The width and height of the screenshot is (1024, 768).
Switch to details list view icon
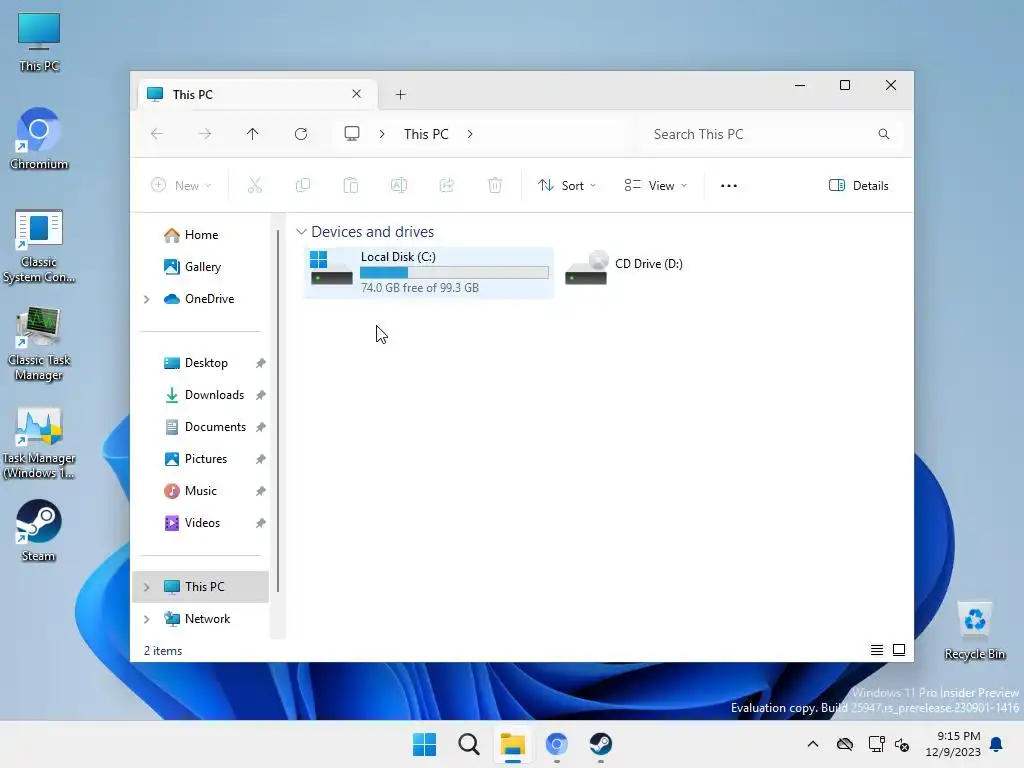pyautogui.click(x=877, y=650)
